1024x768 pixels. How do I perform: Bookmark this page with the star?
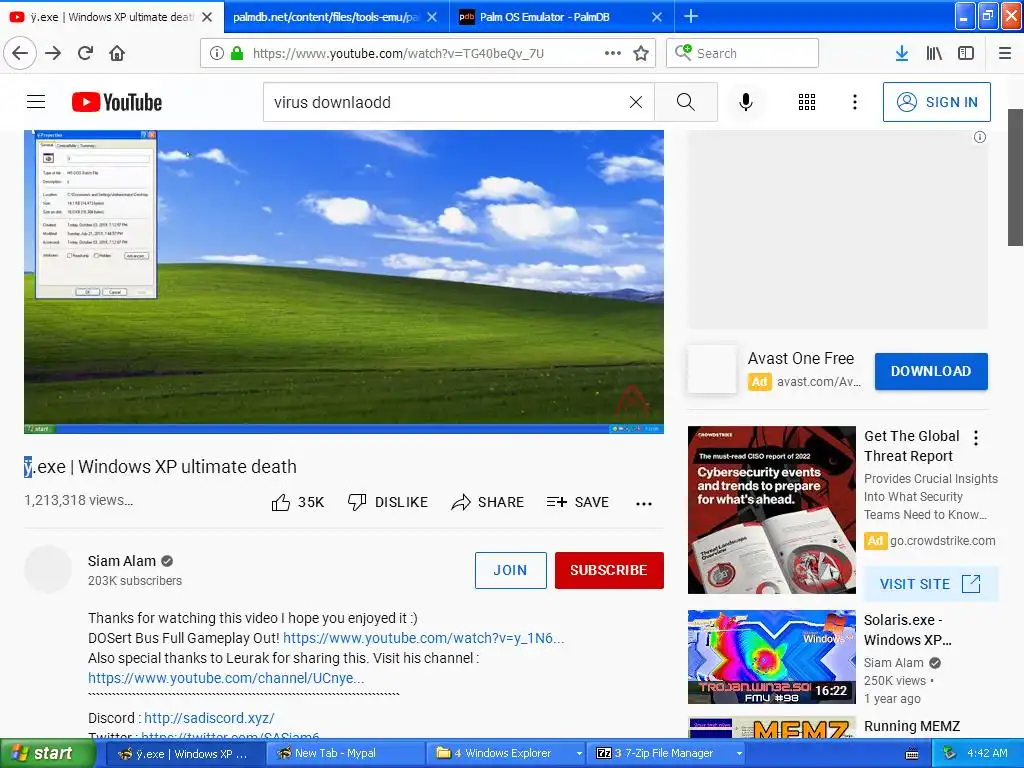click(641, 53)
